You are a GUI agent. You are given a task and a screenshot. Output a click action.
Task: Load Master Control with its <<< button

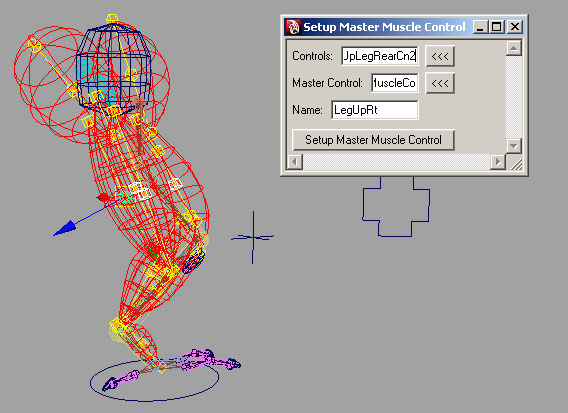pyautogui.click(x=440, y=83)
